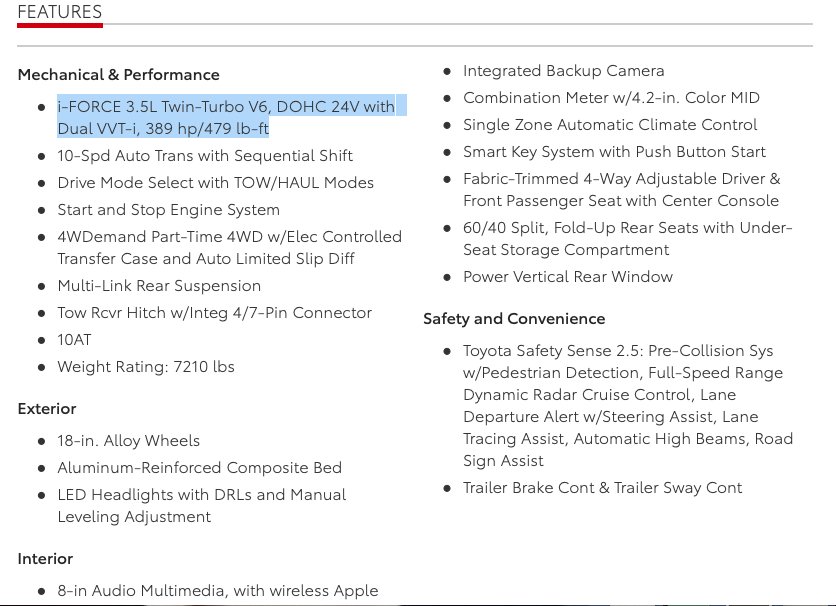The width and height of the screenshot is (836, 606).
Task: Click the Trailer Brake Cont & Trailer Sway Cont item
Action: click(602, 488)
